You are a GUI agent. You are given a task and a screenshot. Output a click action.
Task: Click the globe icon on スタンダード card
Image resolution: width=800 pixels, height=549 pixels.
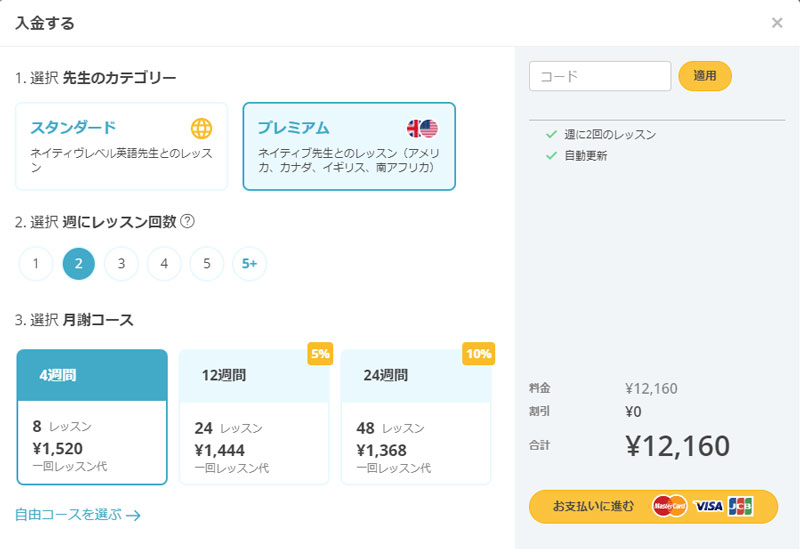tap(202, 129)
